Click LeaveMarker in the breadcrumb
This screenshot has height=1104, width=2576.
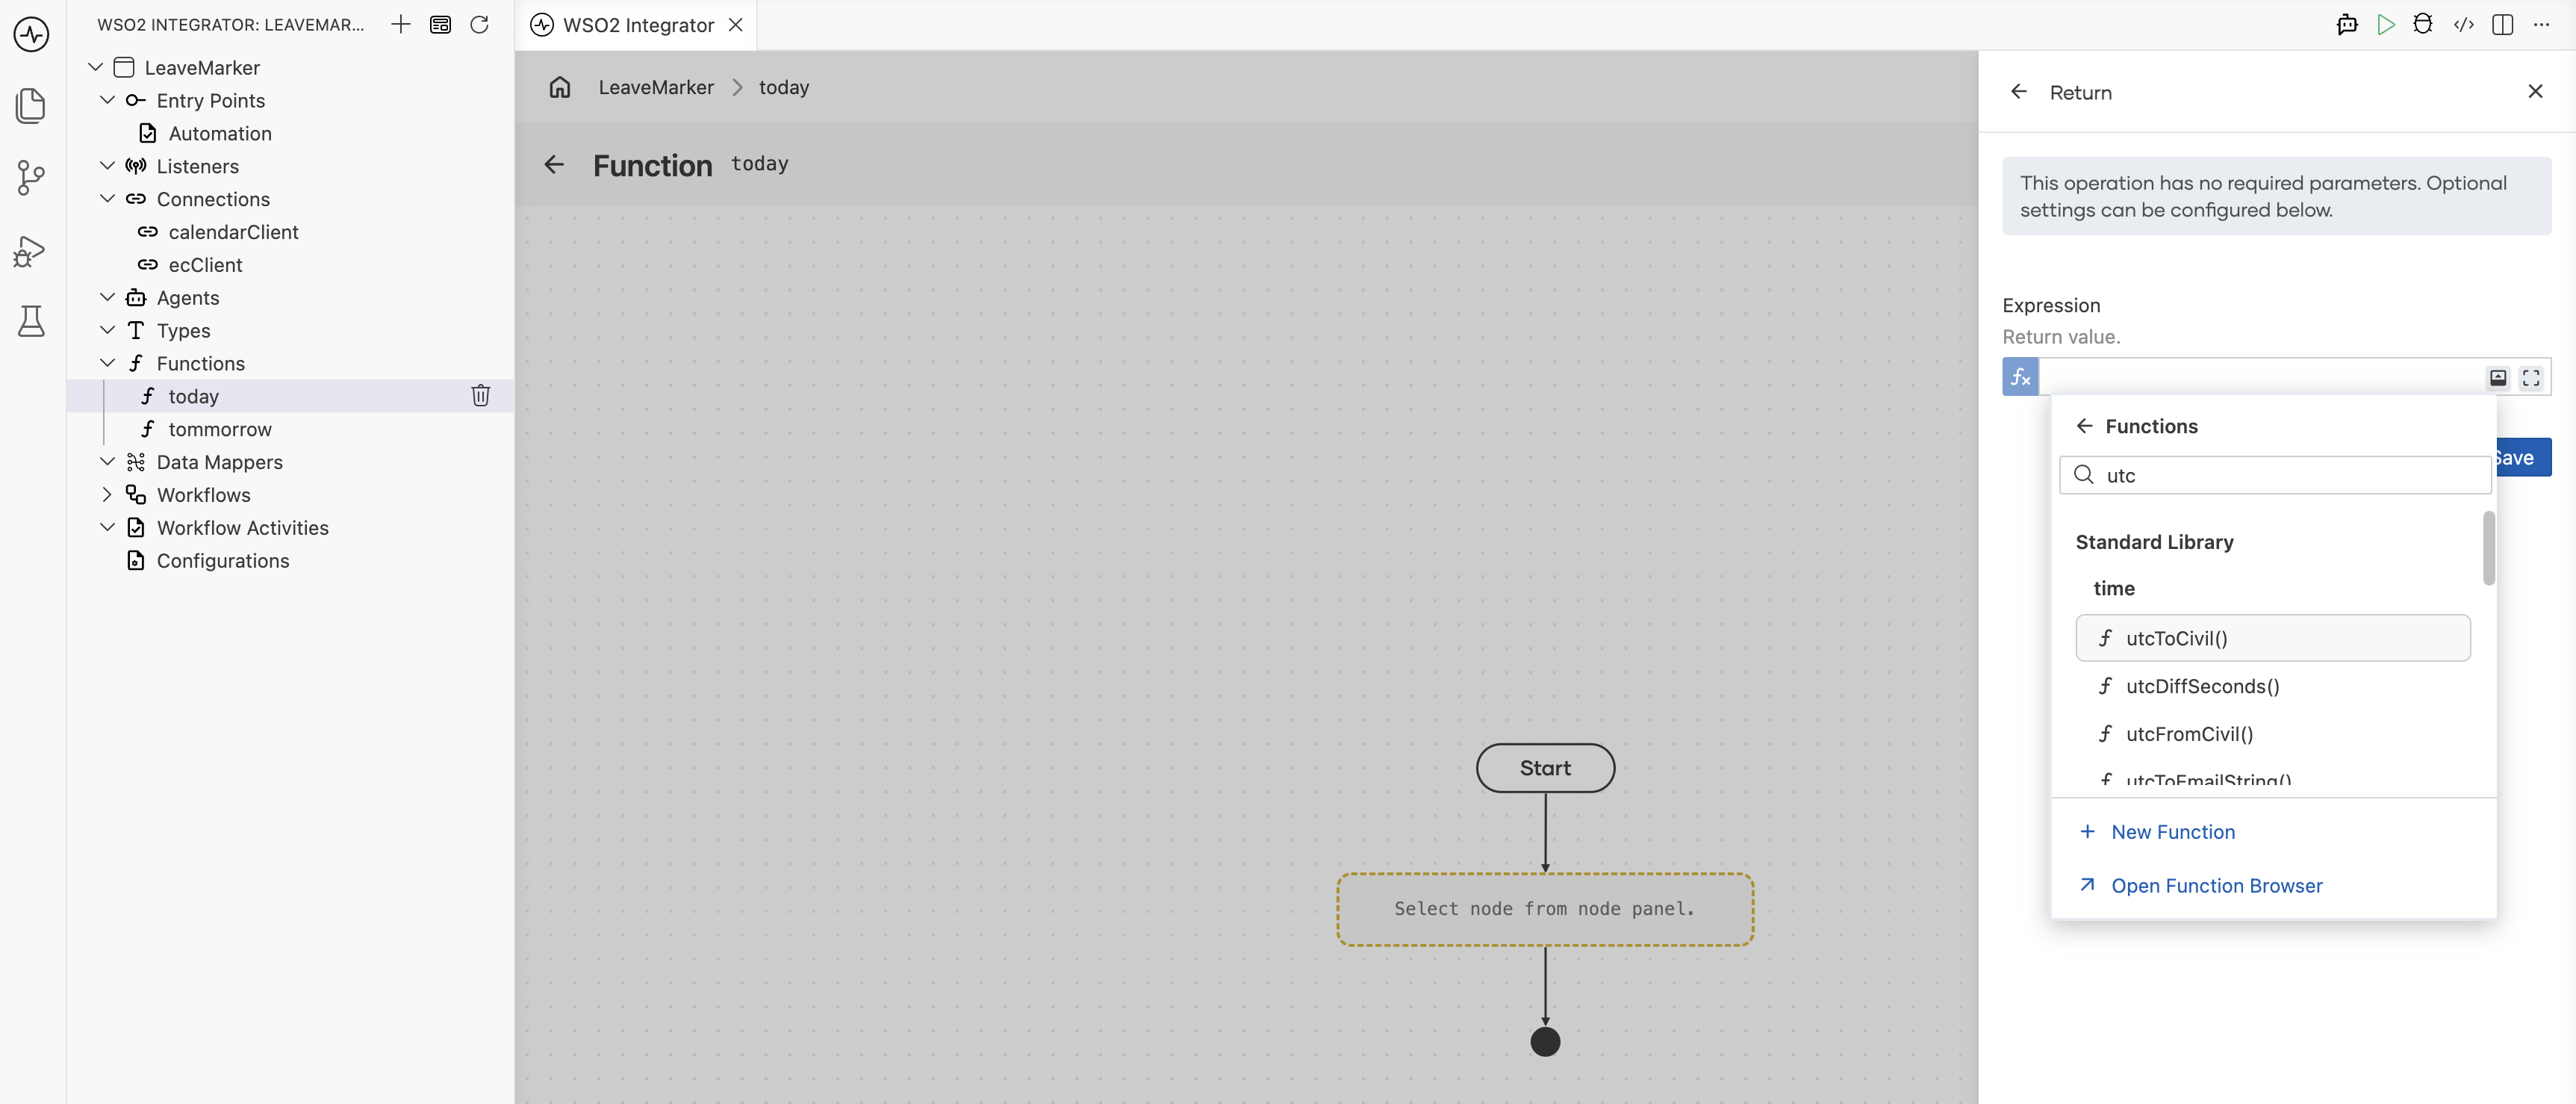pyautogui.click(x=656, y=87)
